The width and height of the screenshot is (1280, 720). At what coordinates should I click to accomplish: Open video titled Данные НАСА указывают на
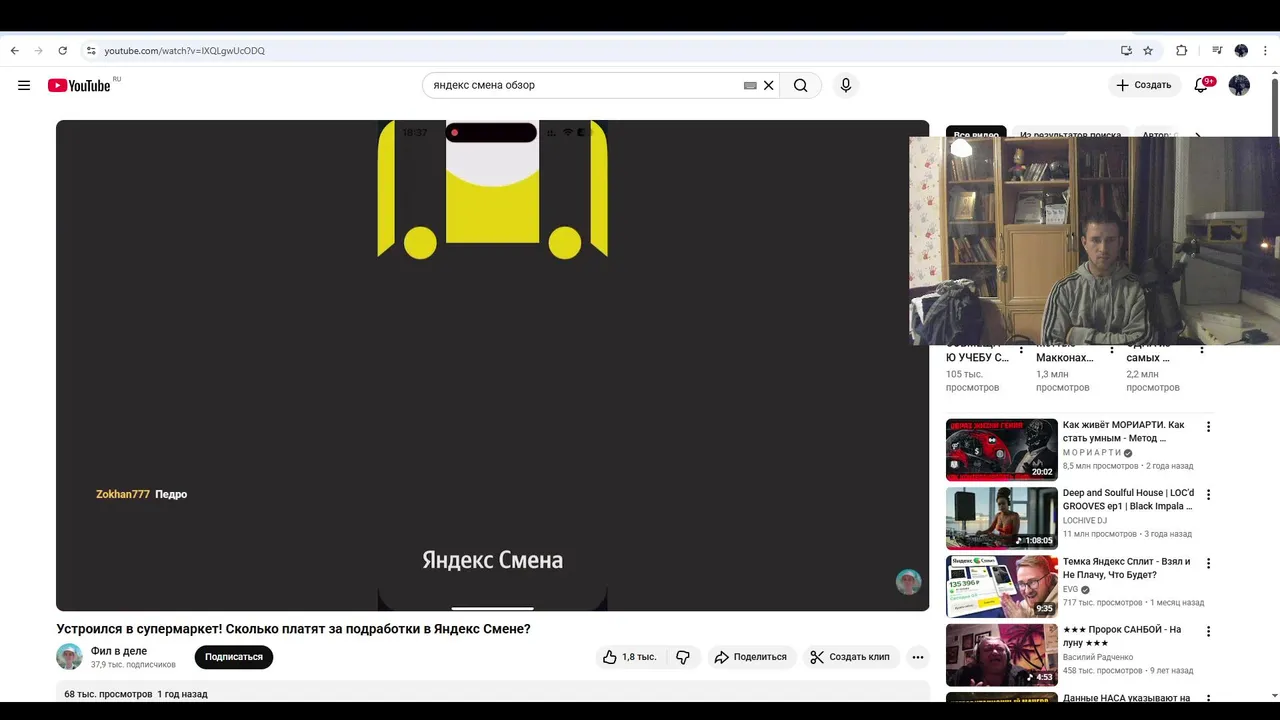pyautogui.click(x=1126, y=698)
